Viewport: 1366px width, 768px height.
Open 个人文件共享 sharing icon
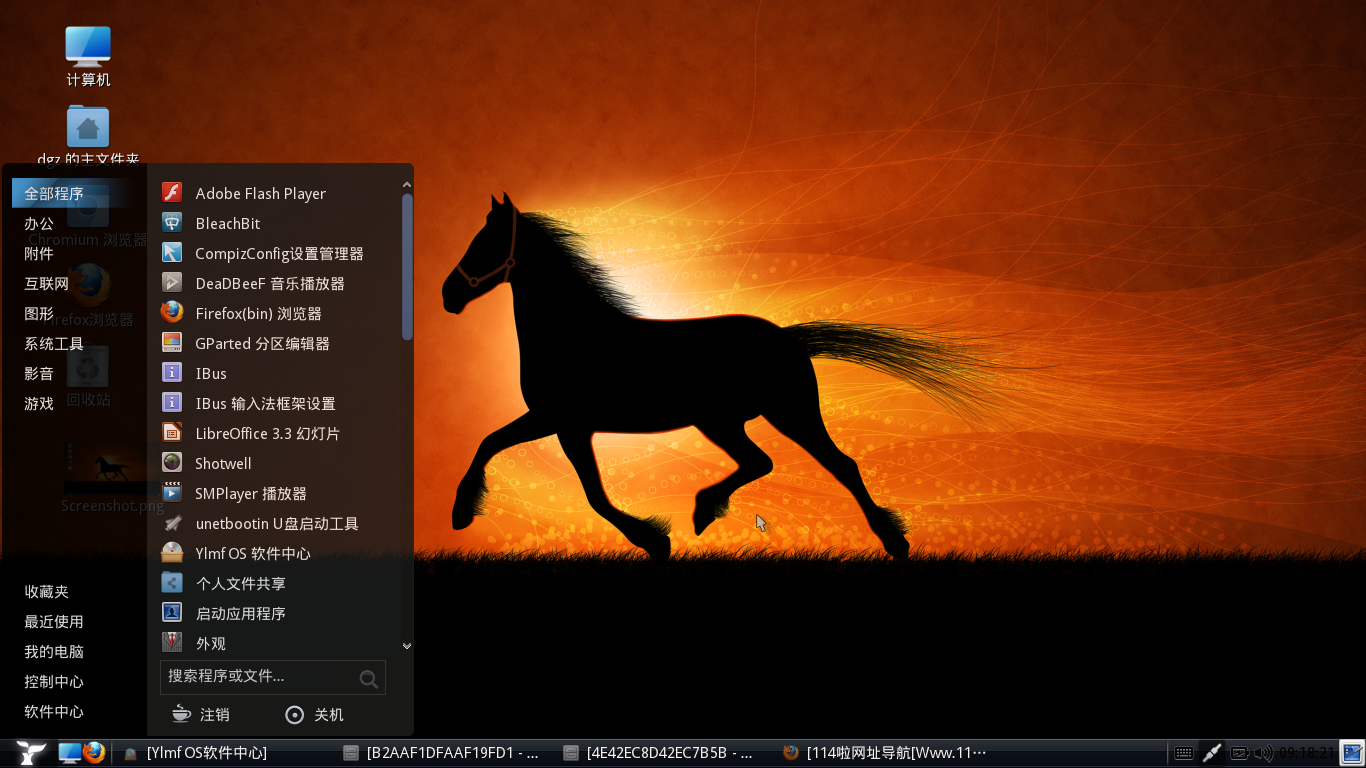172,583
